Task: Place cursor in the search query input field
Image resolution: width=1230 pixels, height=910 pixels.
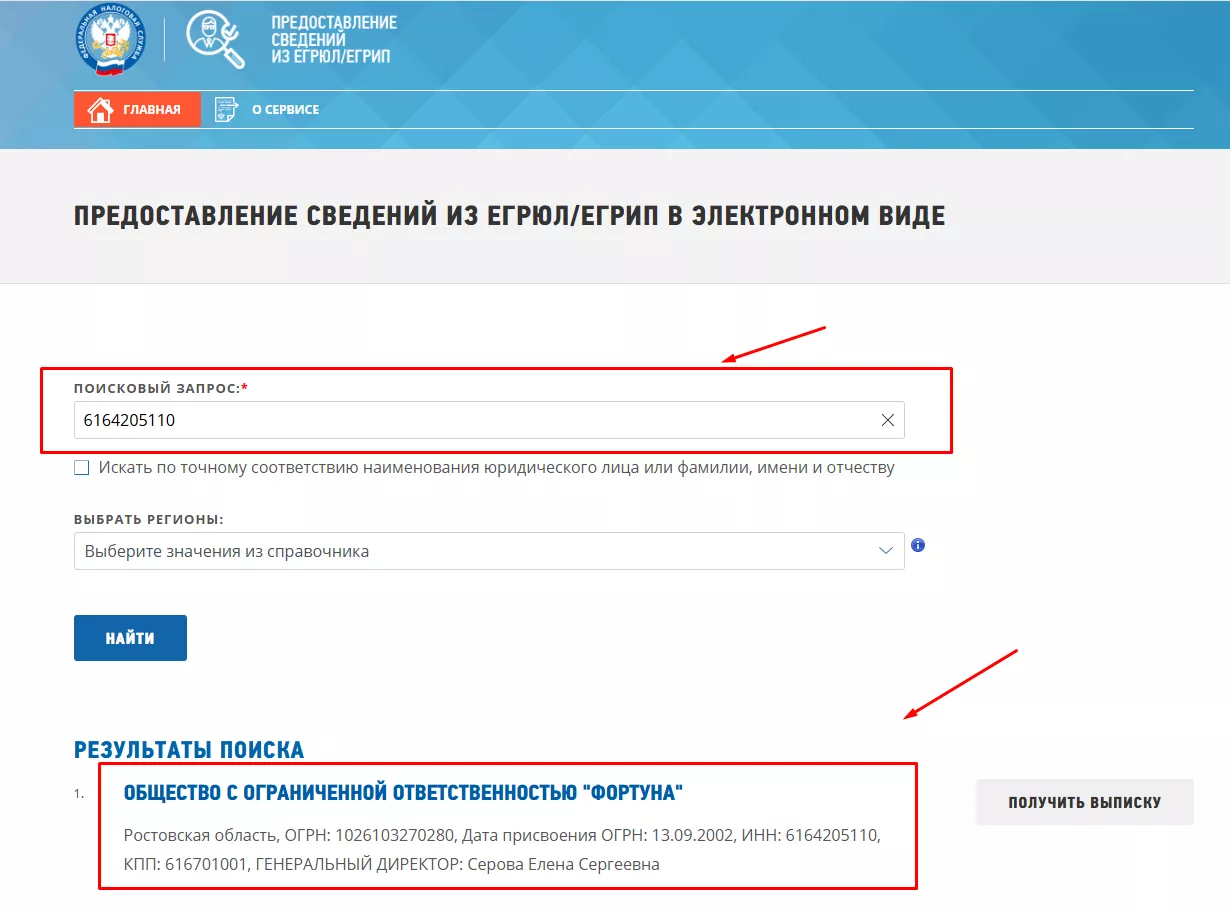Action: click(400, 420)
